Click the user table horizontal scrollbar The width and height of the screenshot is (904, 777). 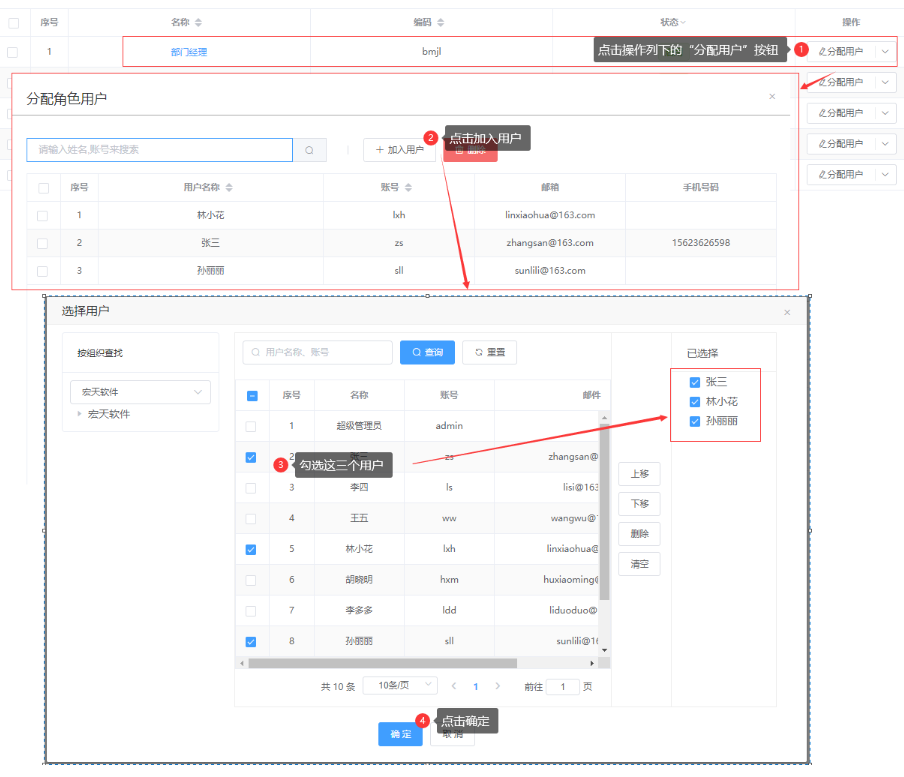pyautogui.click(x=382, y=663)
